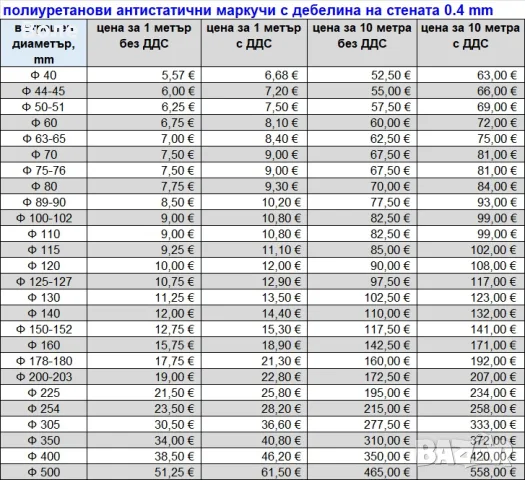Click the 'цена за 10 метра без ДДС' header

[362, 43]
